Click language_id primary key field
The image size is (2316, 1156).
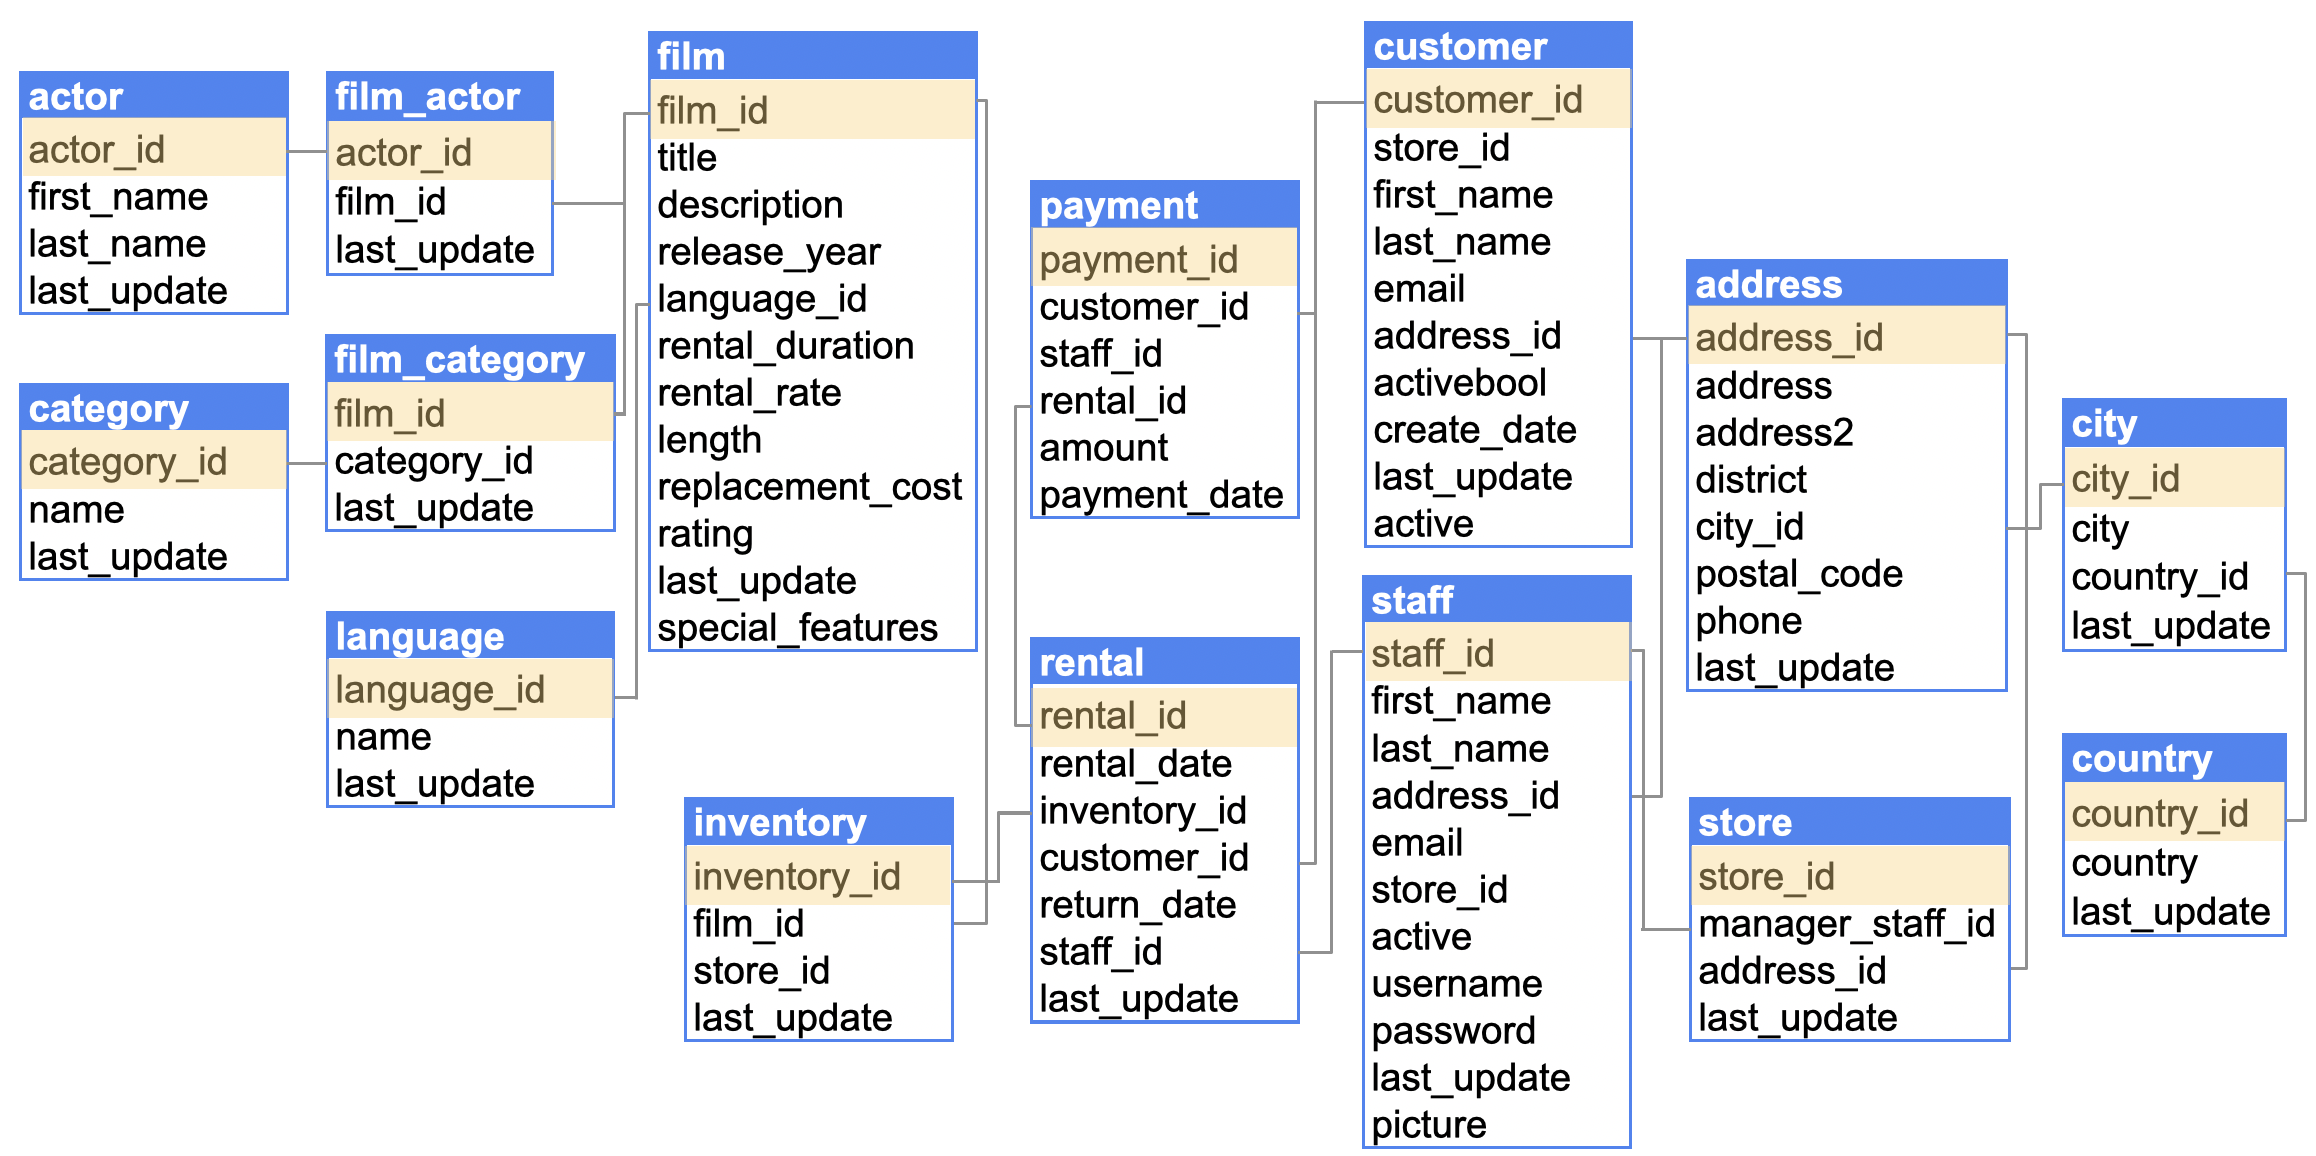pos(440,690)
